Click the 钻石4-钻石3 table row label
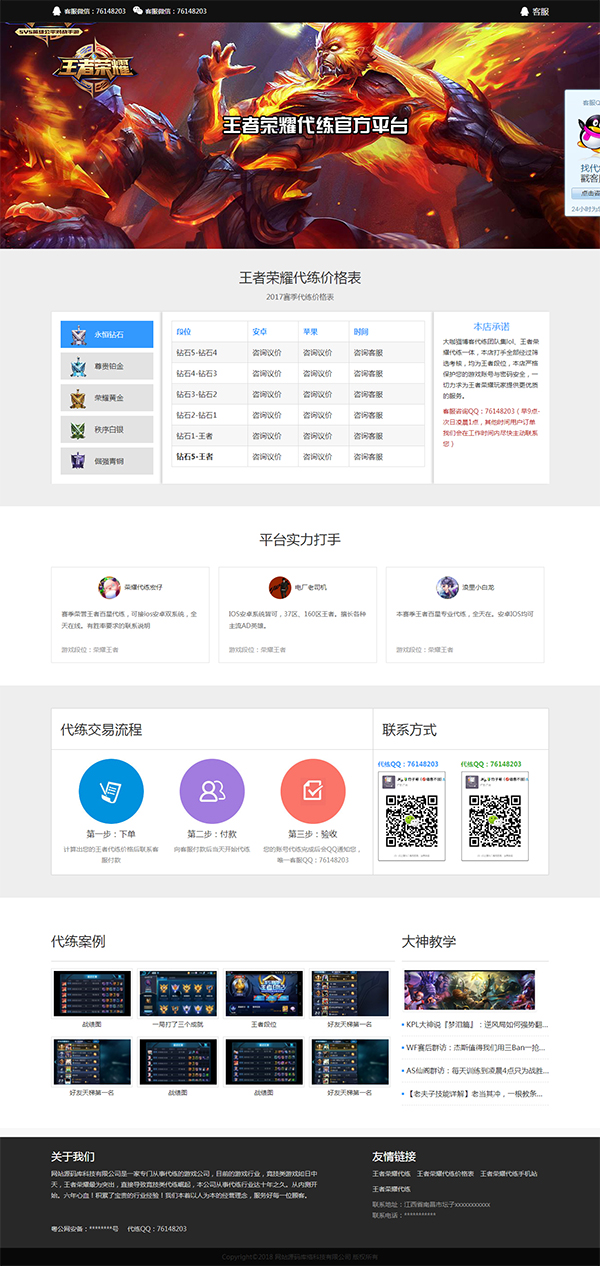Viewport: 600px width, 1266px height. pyautogui.click(x=196, y=373)
